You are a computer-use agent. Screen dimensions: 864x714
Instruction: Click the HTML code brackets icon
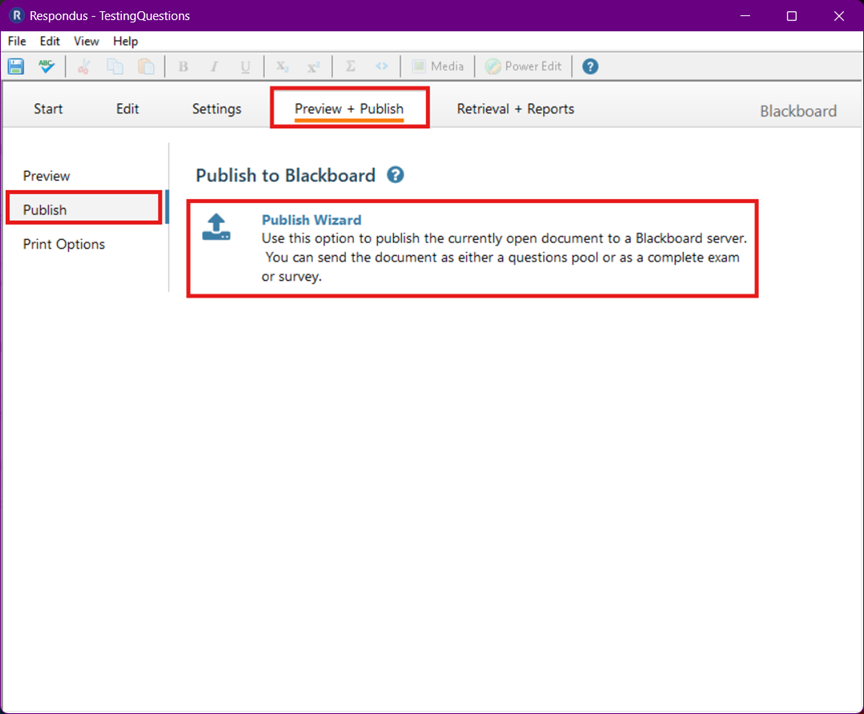pyautogui.click(x=381, y=67)
